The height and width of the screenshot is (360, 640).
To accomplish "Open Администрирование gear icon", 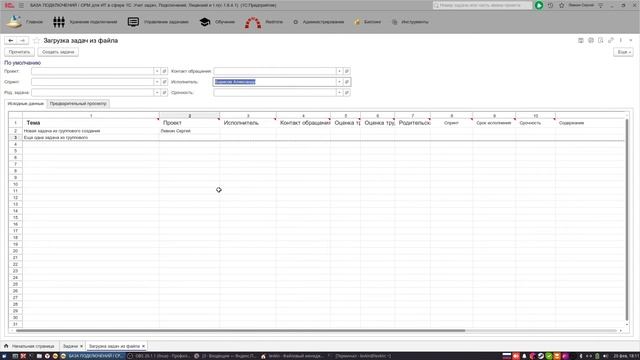I will pyautogui.click(x=296, y=22).
